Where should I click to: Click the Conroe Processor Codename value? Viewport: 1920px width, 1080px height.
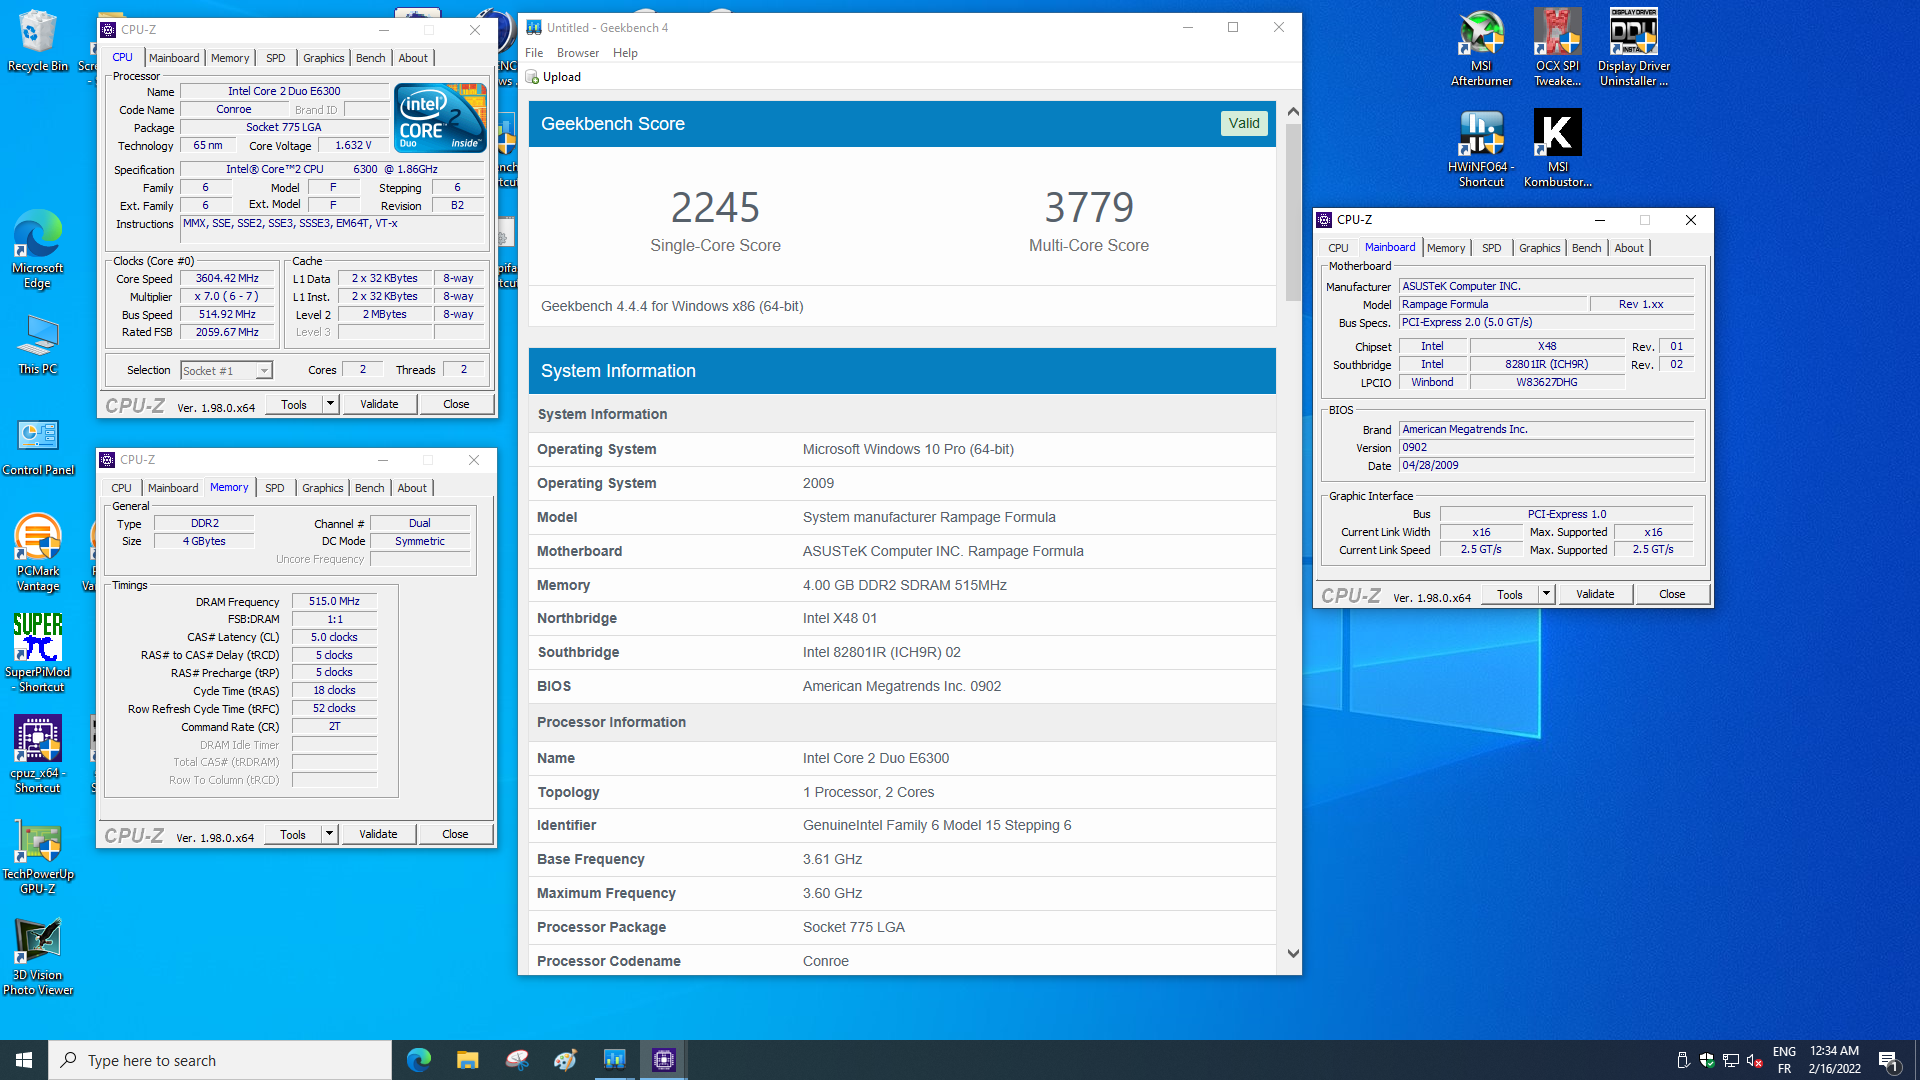[825, 961]
